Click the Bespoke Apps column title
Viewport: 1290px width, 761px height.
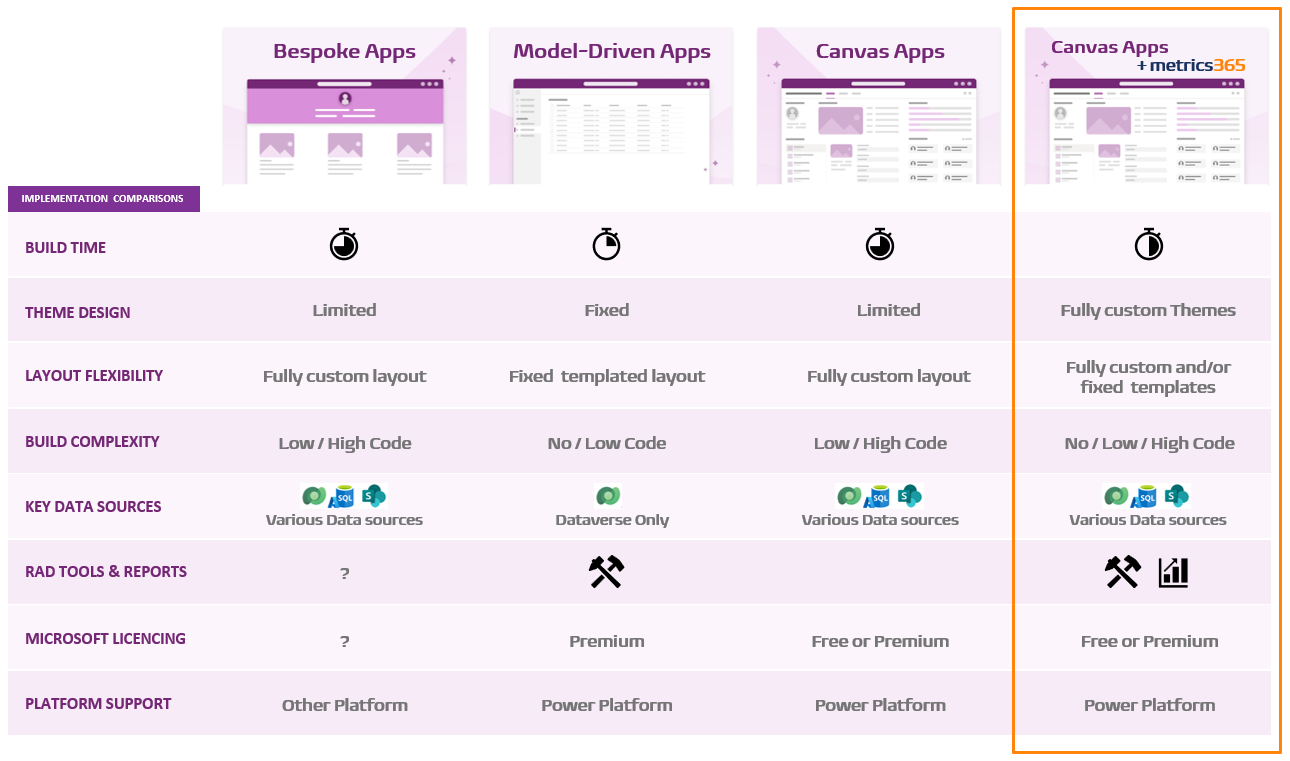tap(345, 51)
